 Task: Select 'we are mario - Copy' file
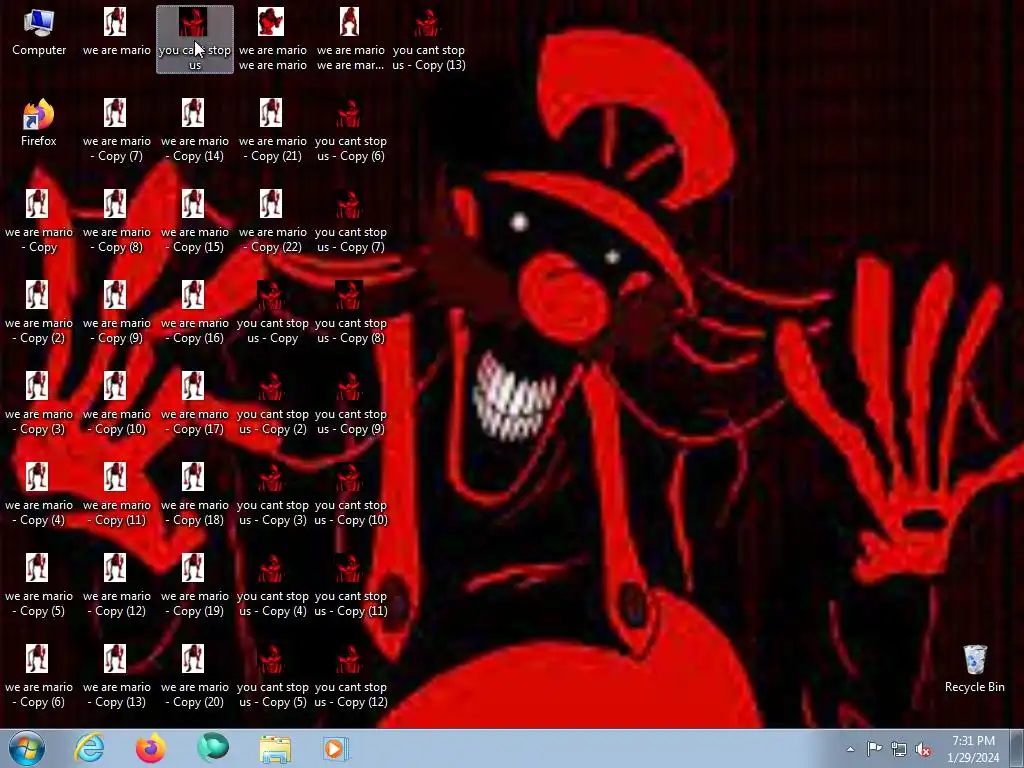[x=39, y=221]
